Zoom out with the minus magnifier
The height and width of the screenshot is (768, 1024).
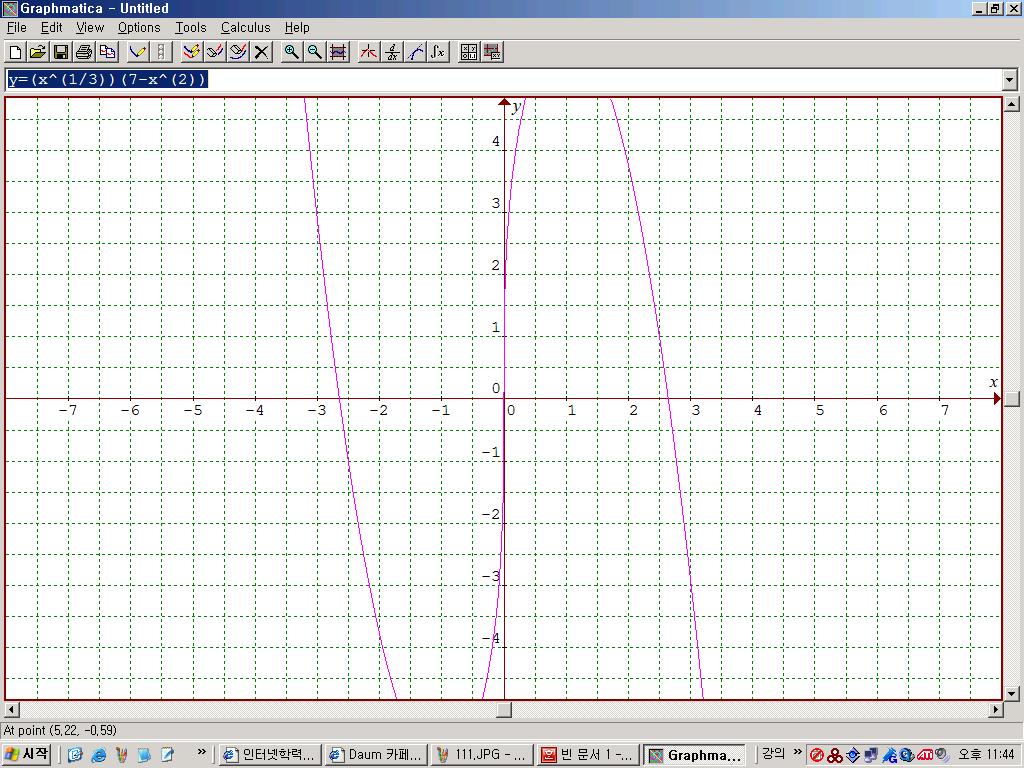(315, 52)
